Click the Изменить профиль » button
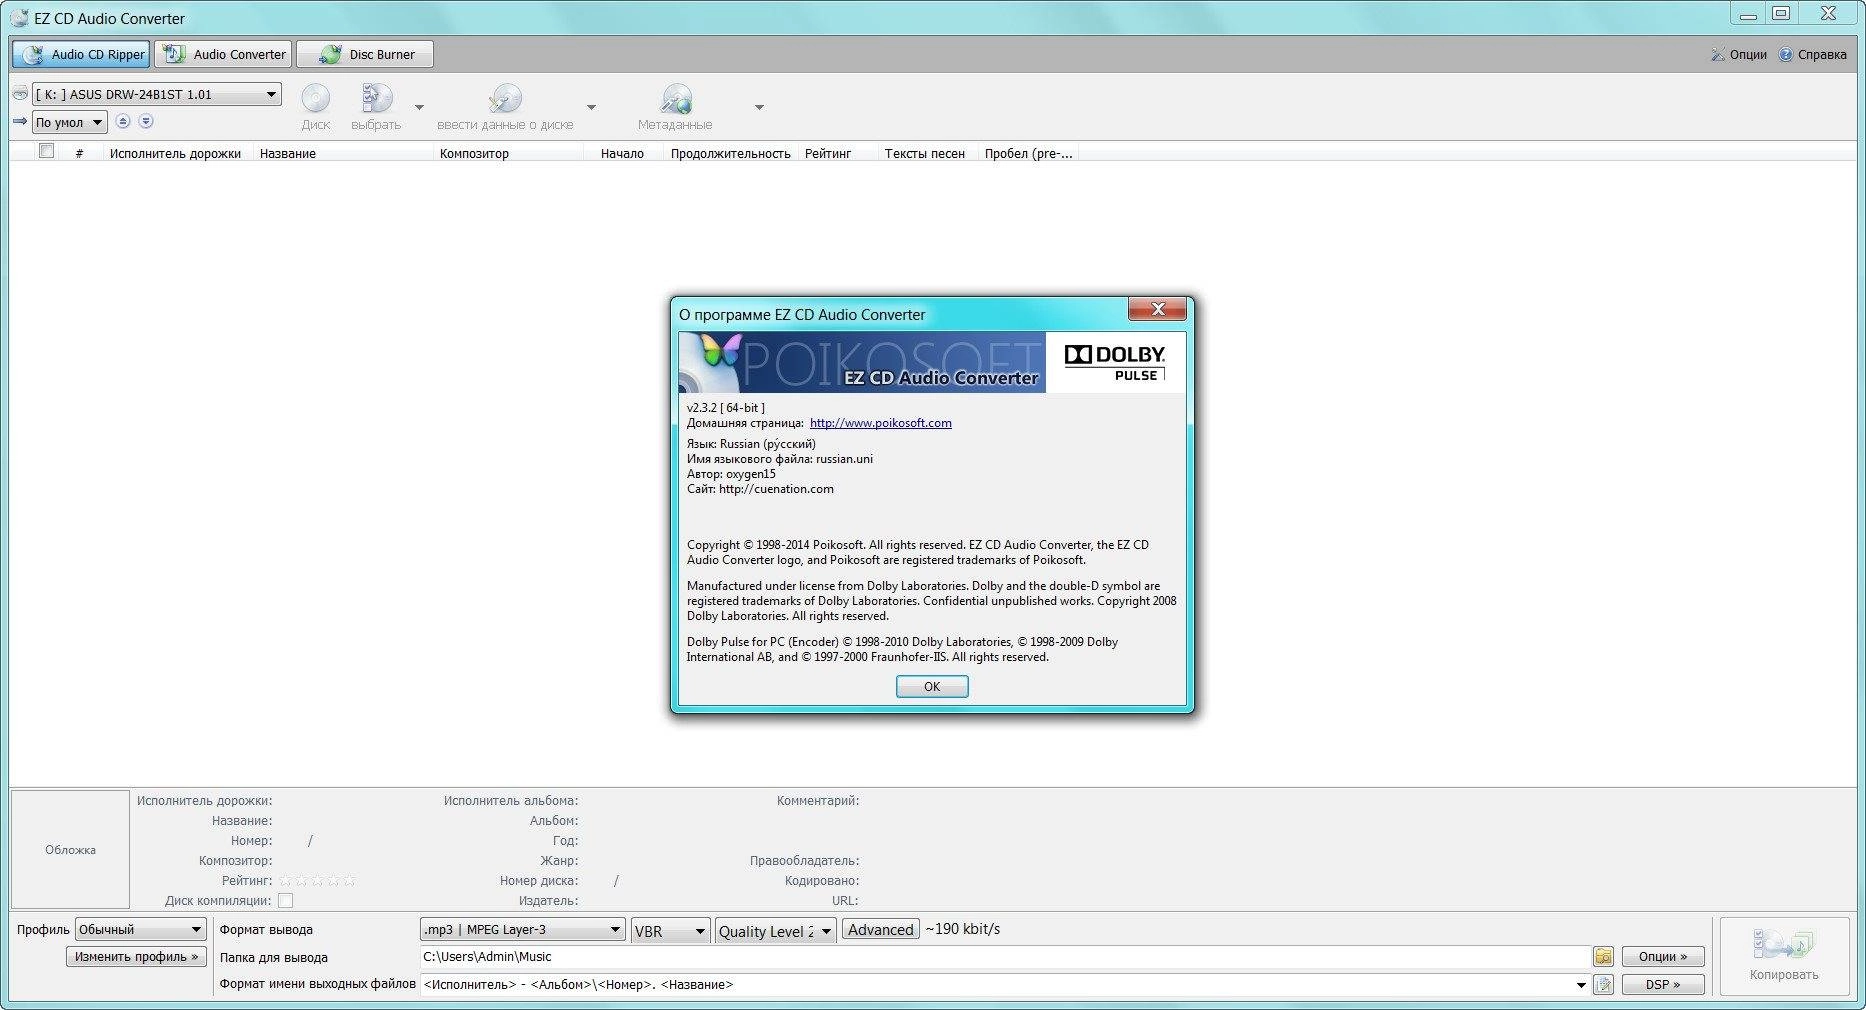 (136, 957)
